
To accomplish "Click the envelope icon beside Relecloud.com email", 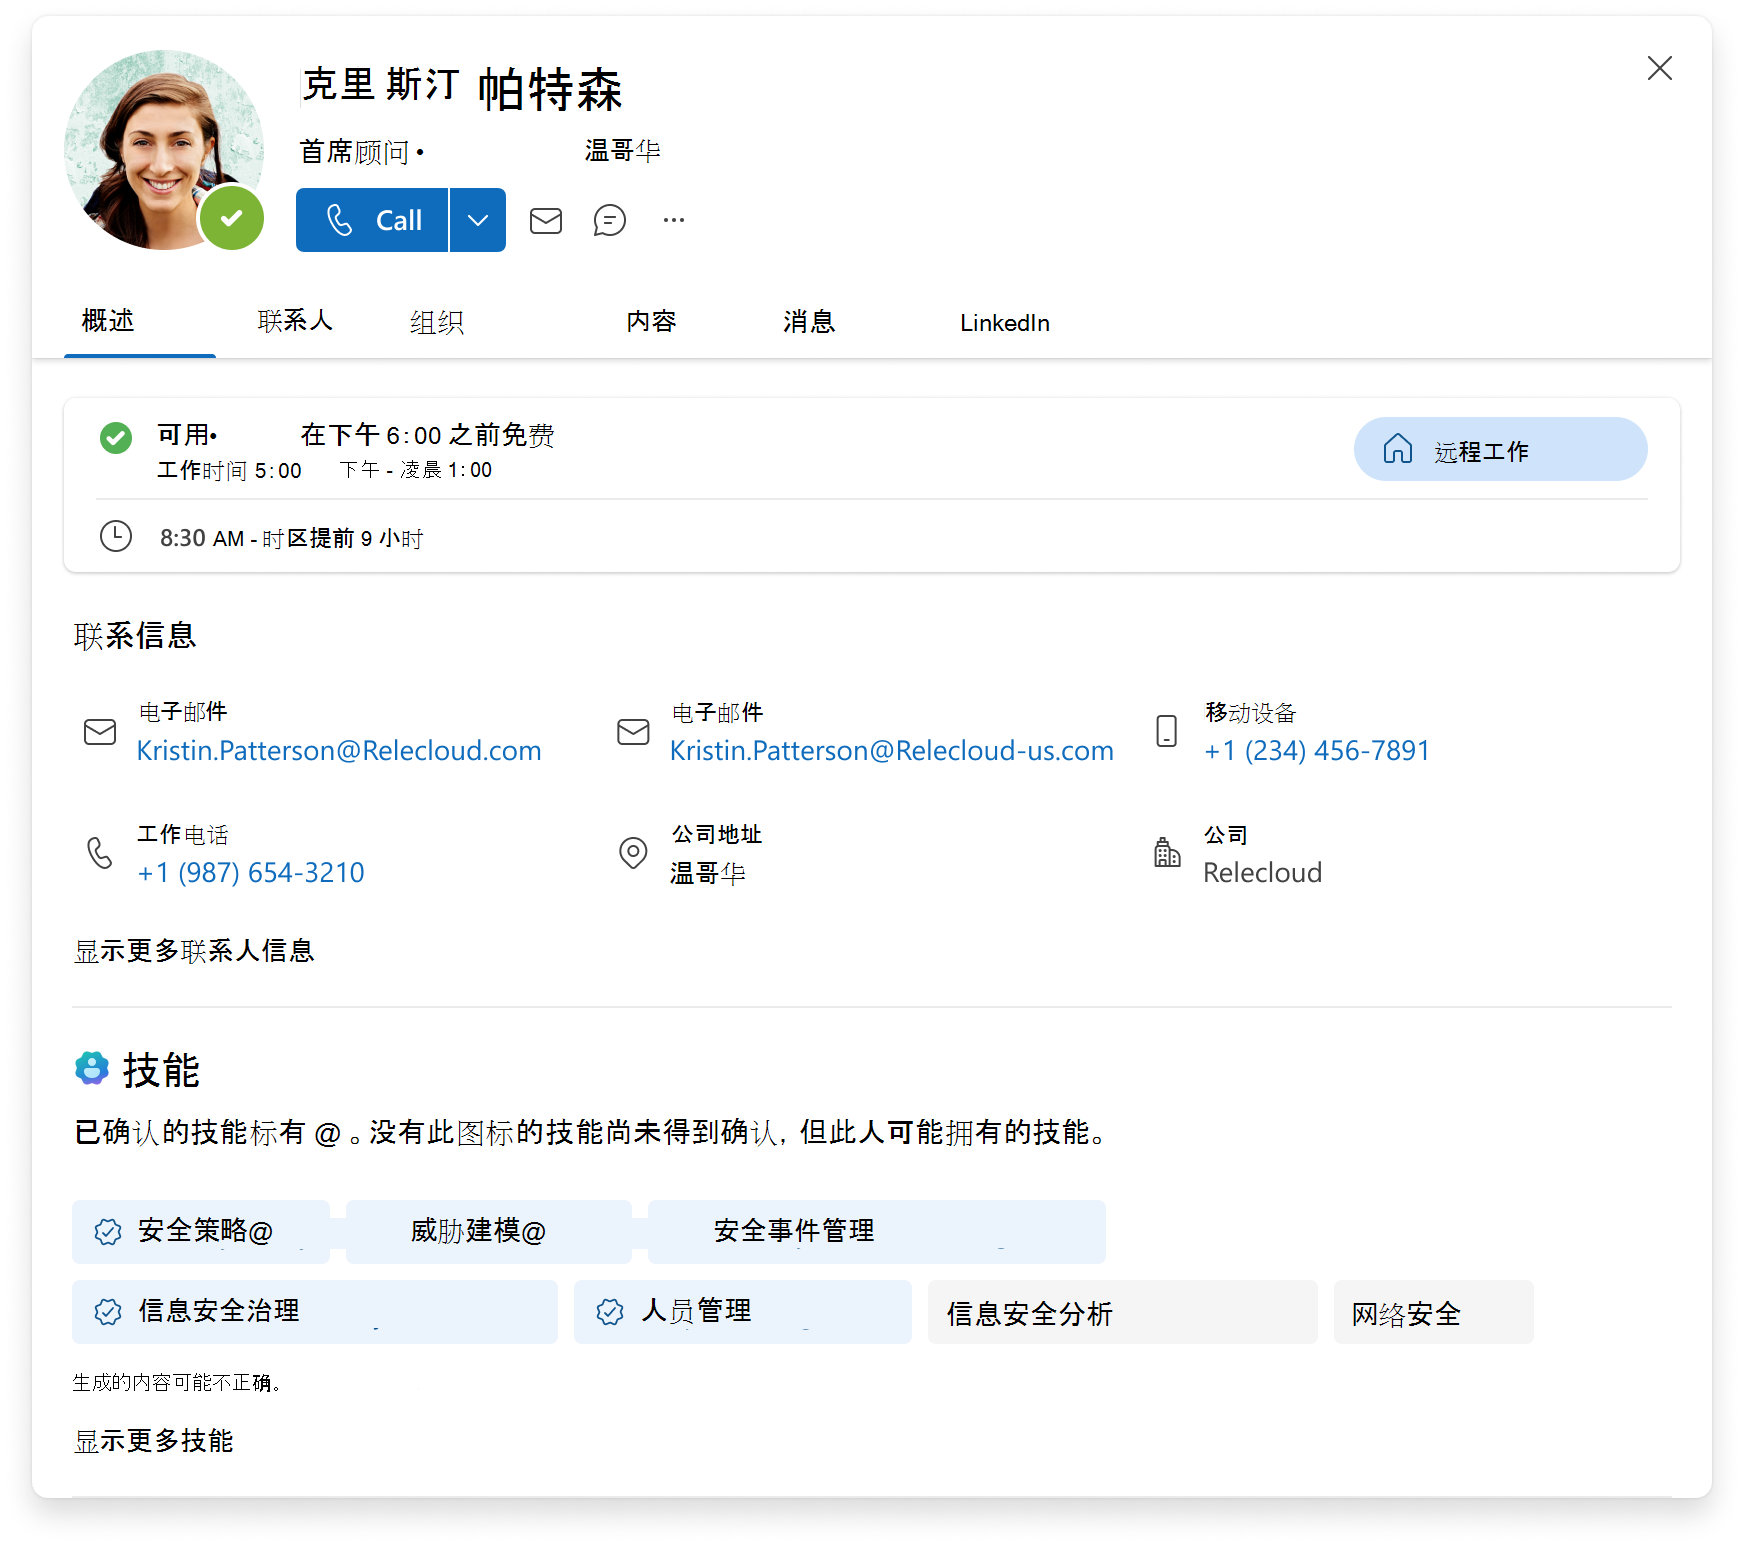I will (x=100, y=732).
